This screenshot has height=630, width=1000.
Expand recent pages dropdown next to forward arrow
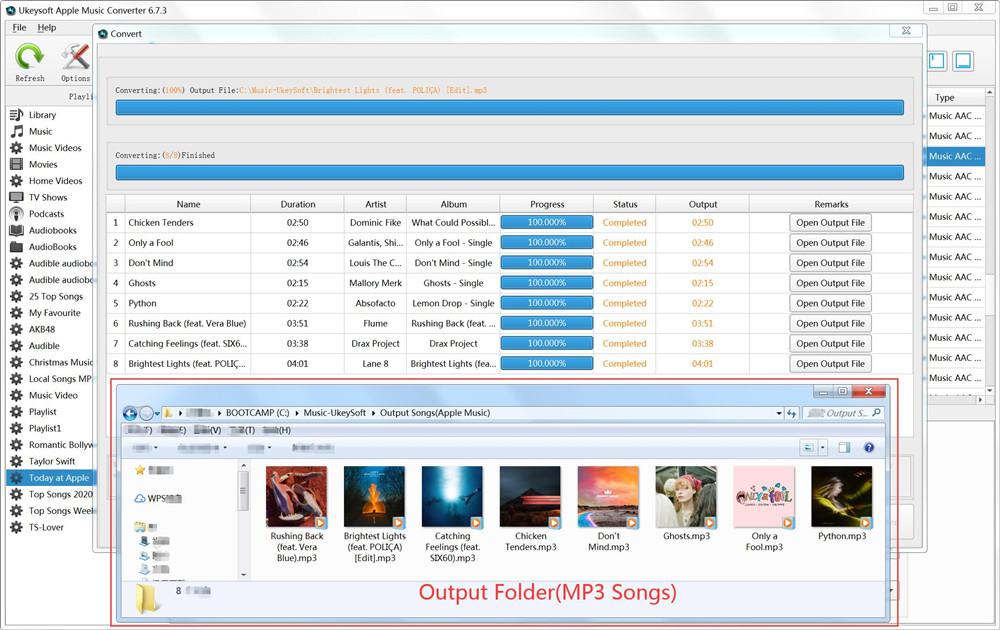(x=157, y=413)
